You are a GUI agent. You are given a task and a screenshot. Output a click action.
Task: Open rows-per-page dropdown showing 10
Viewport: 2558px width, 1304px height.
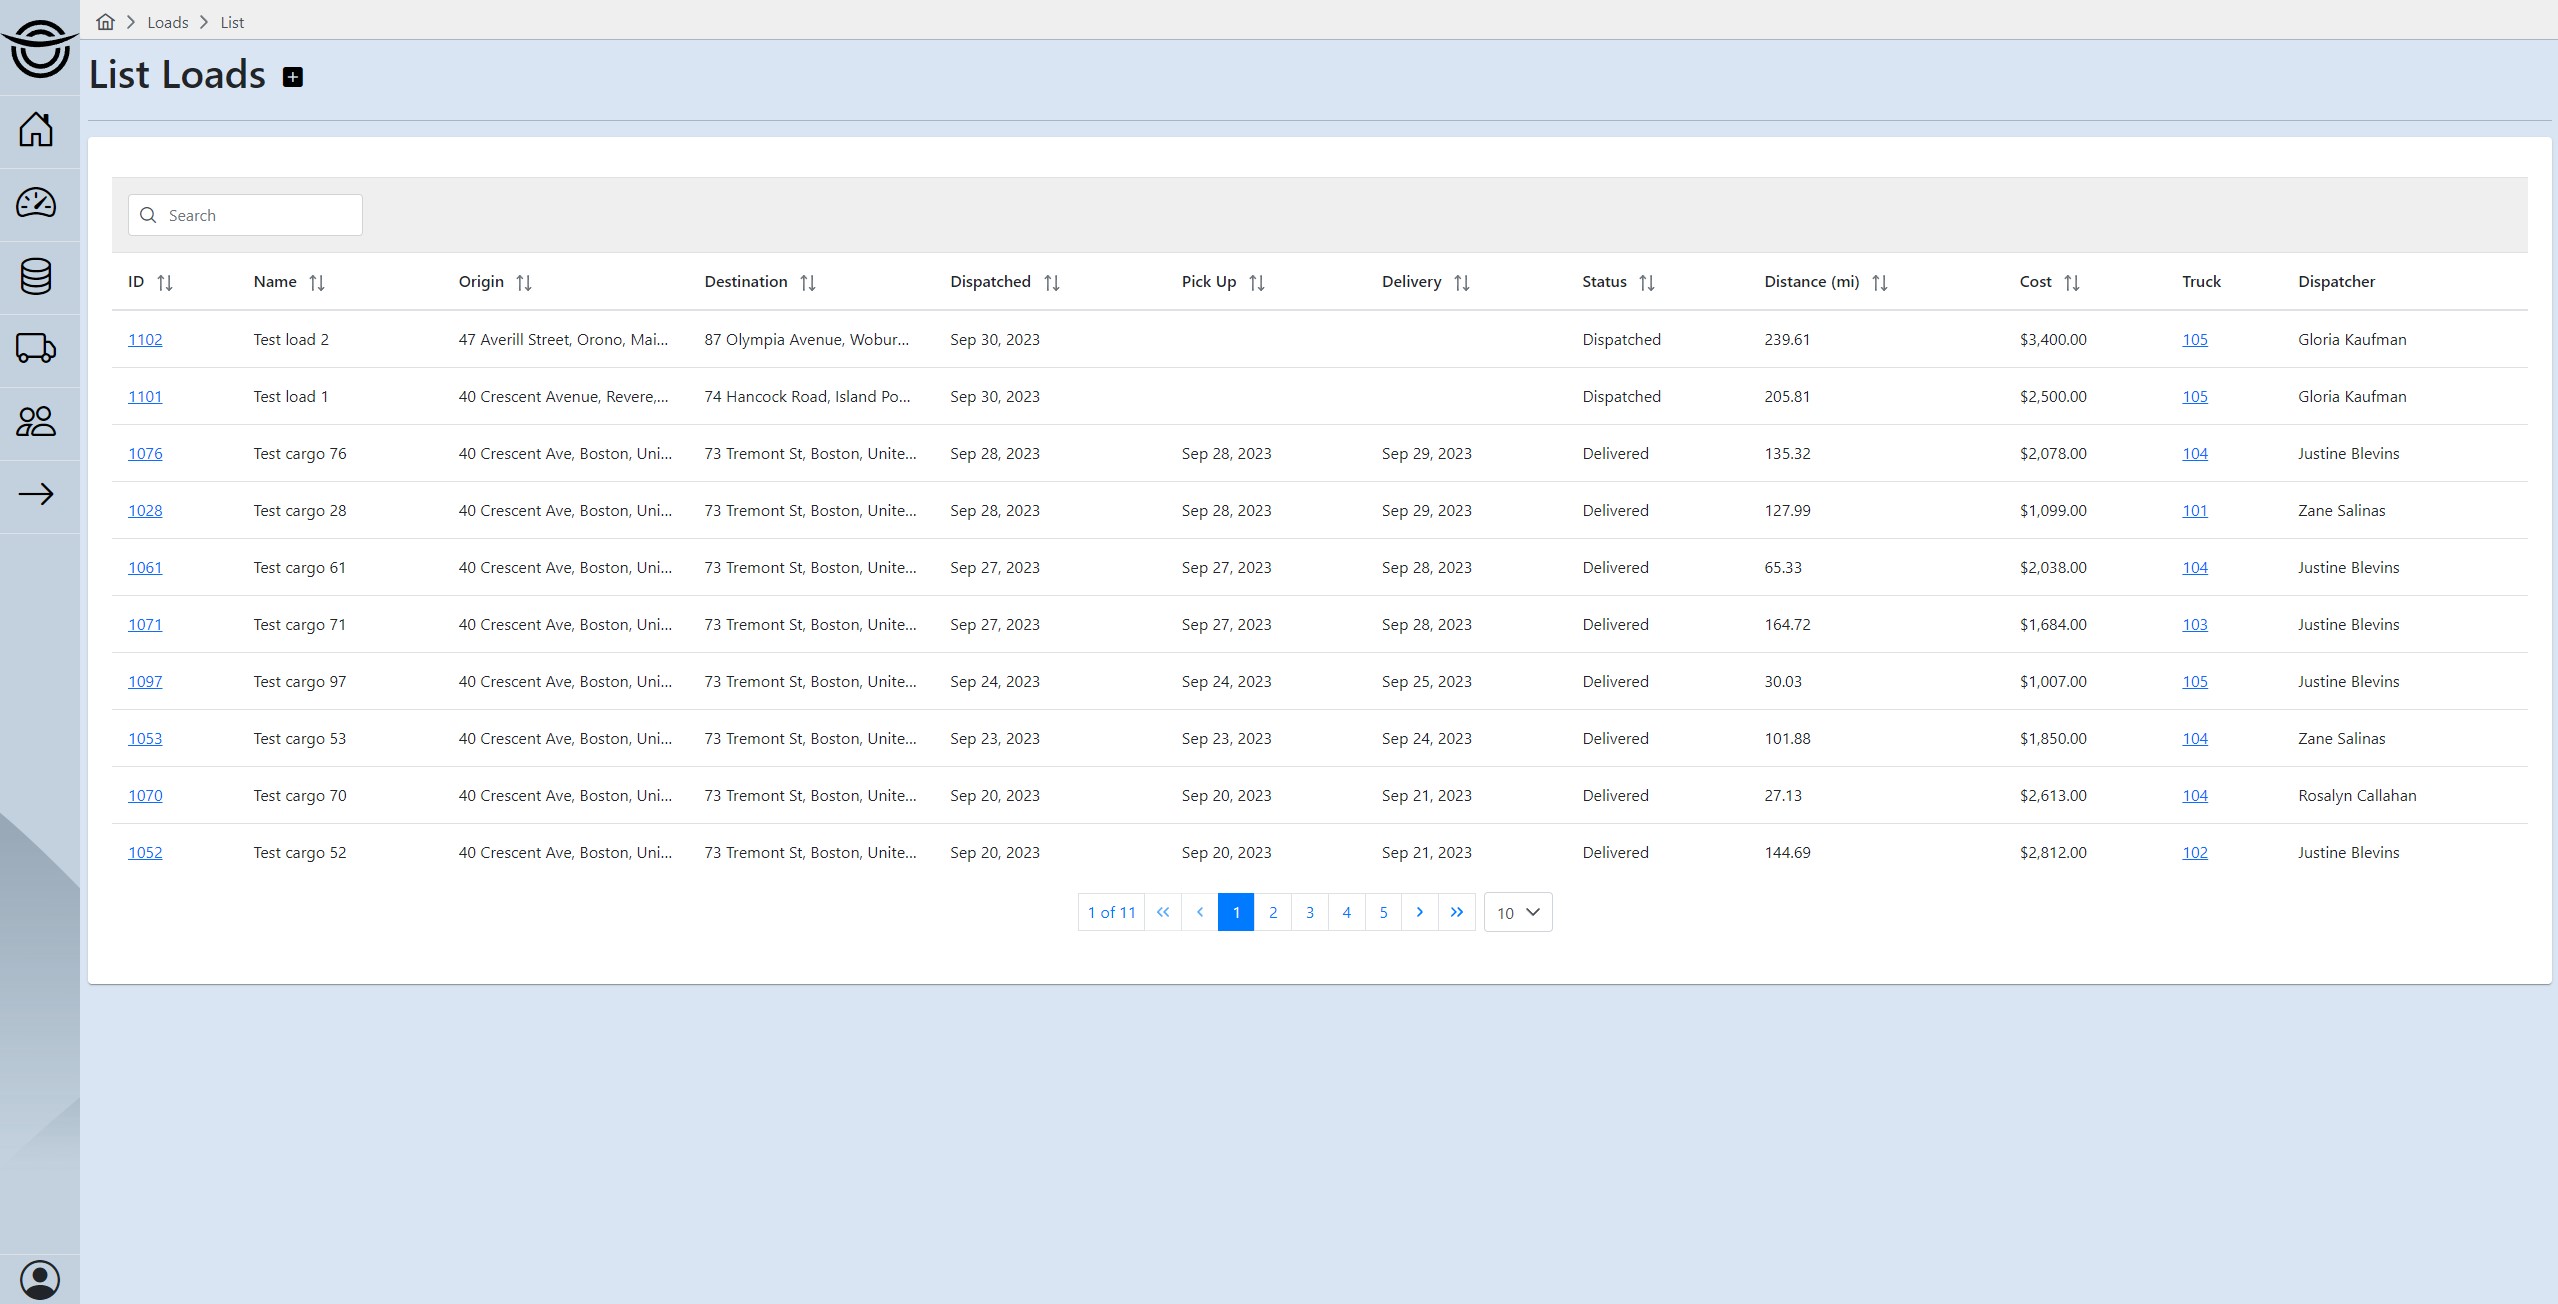pos(1517,912)
